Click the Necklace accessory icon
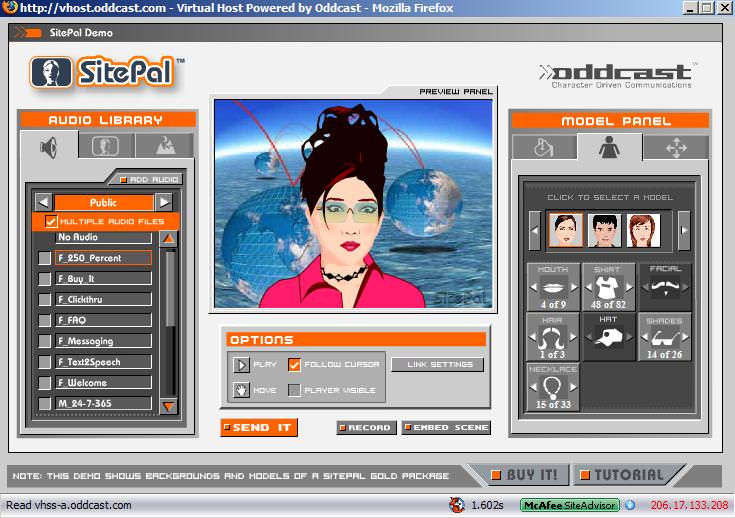Image resolution: width=735 pixels, height=518 pixels. point(552,388)
